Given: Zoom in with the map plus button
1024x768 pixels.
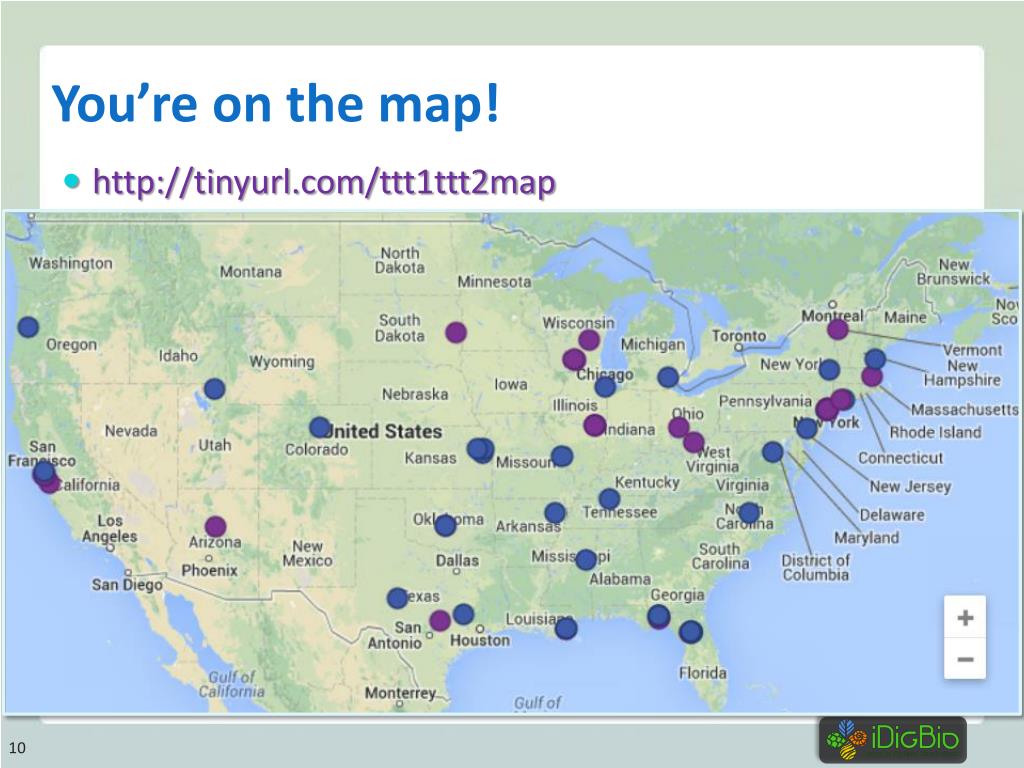Looking at the screenshot, I should click(x=965, y=617).
